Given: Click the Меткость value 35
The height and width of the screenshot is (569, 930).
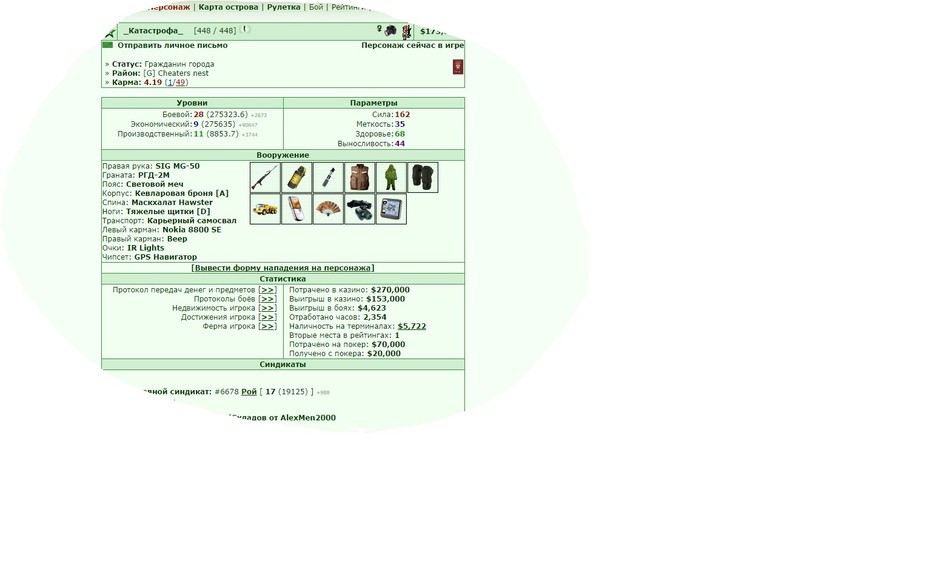Looking at the screenshot, I should (400, 124).
